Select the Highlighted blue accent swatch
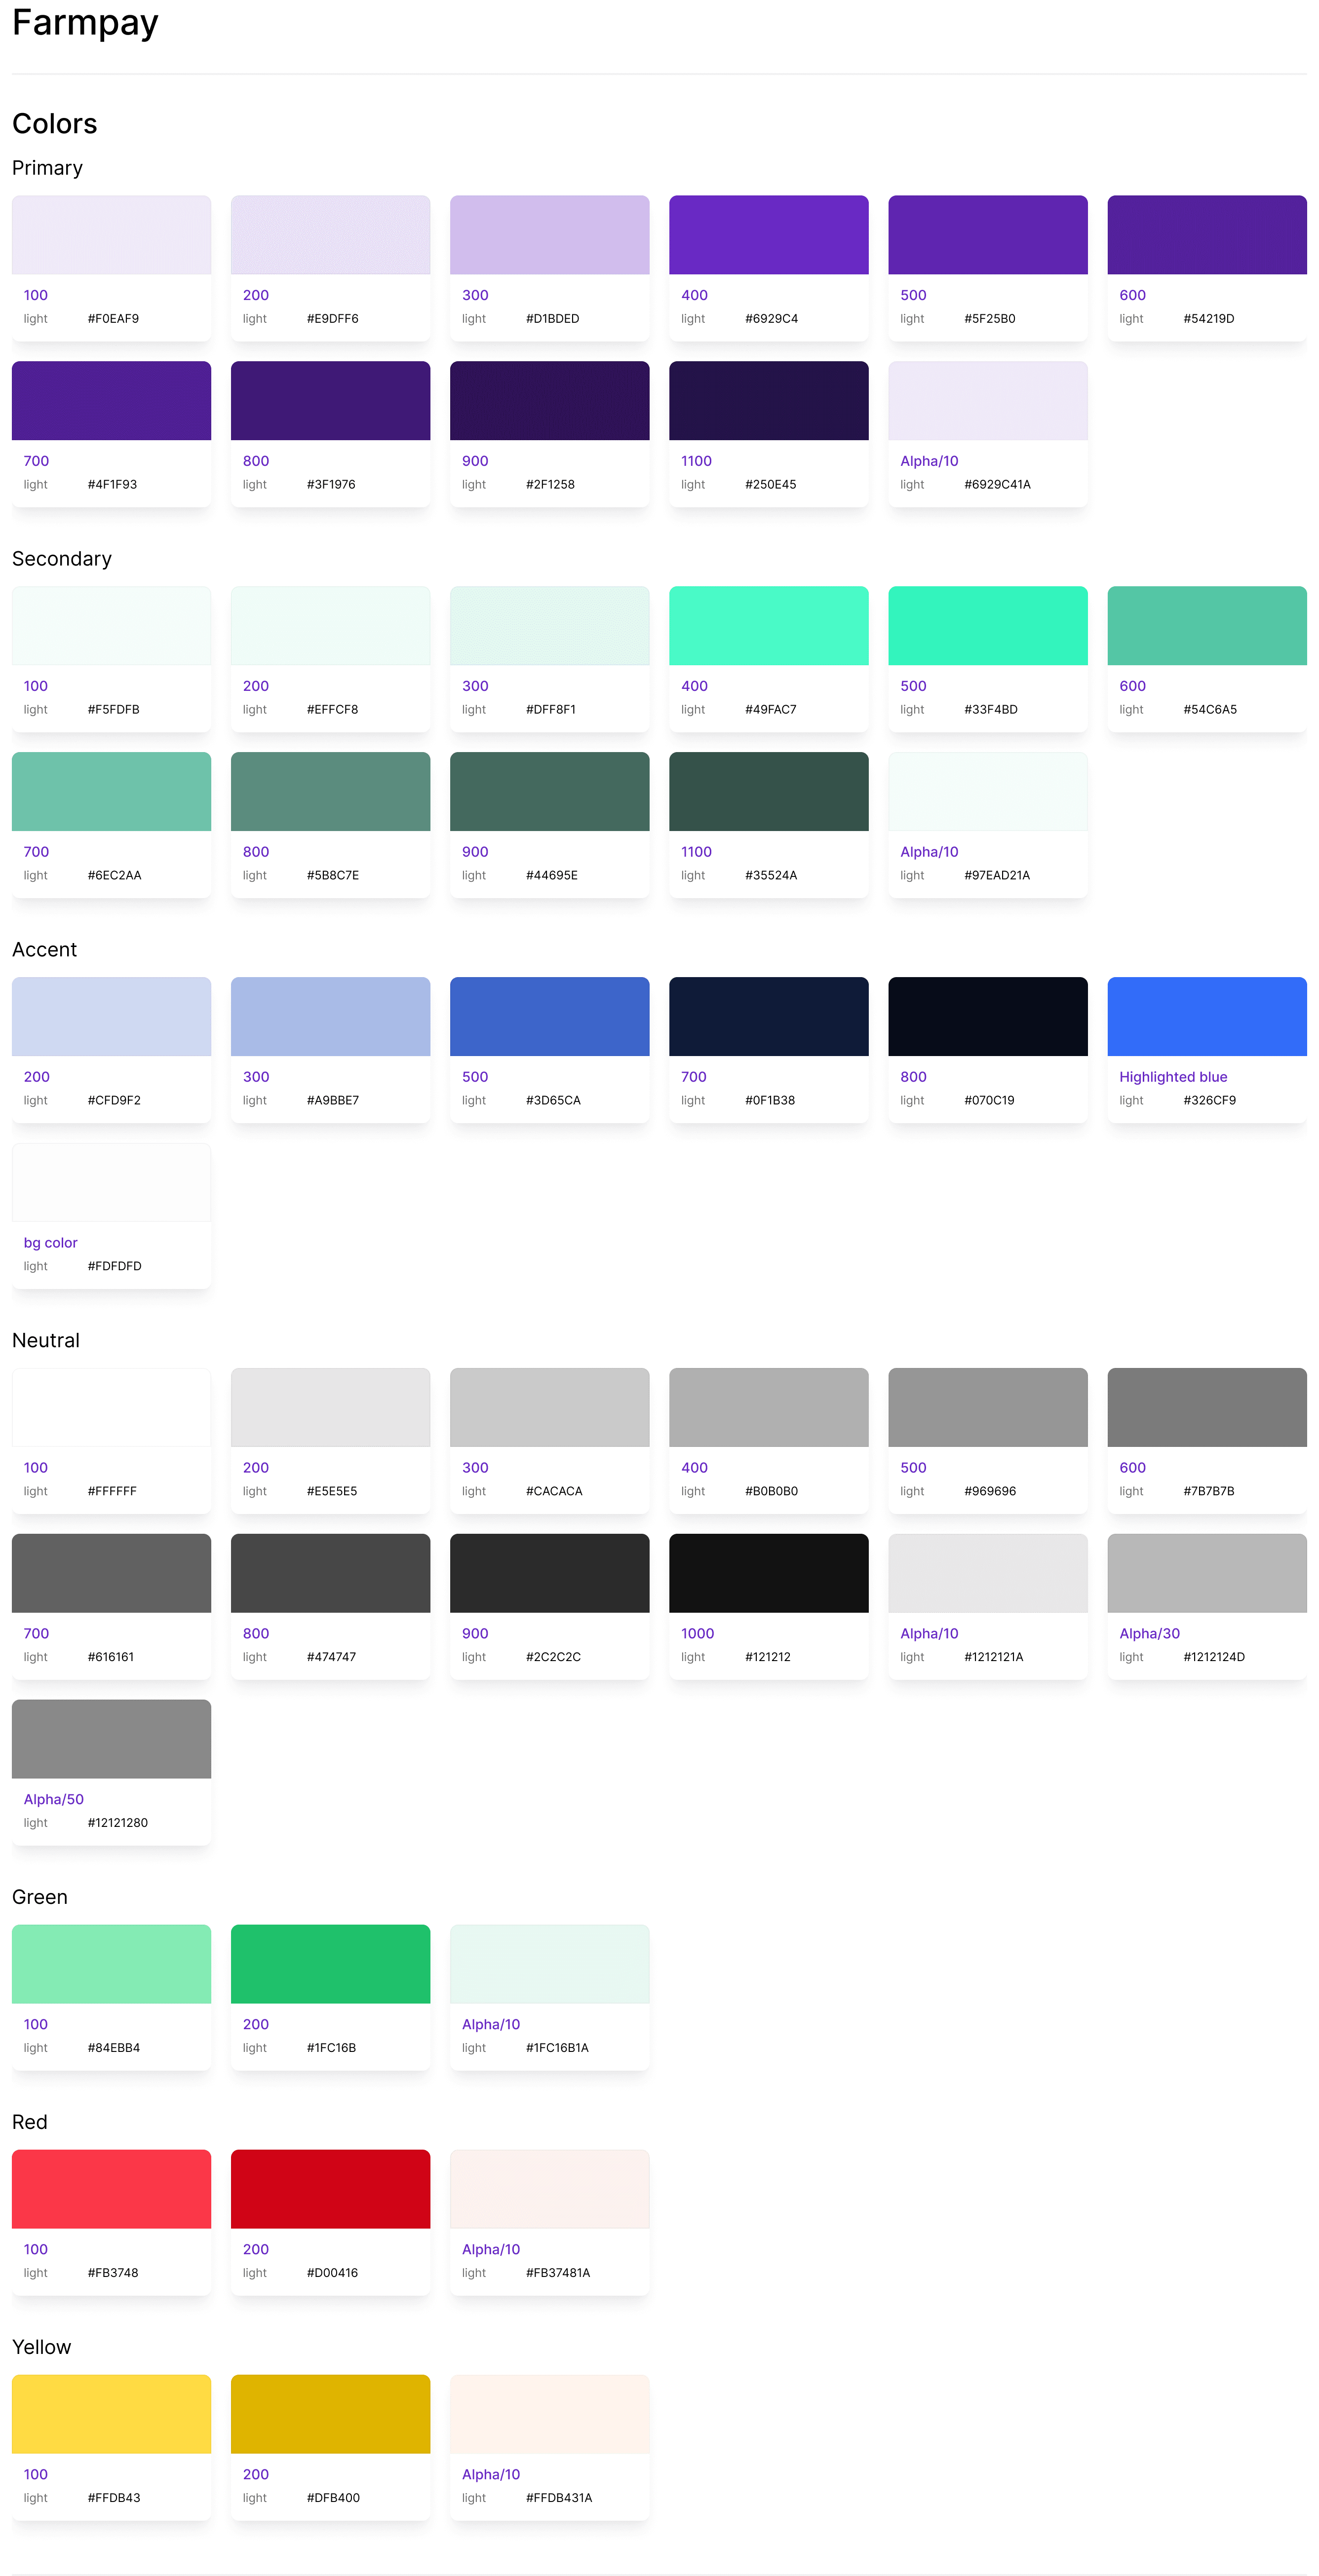The height and width of the screenshot is (2576, 1319). coord(1206,1017)
